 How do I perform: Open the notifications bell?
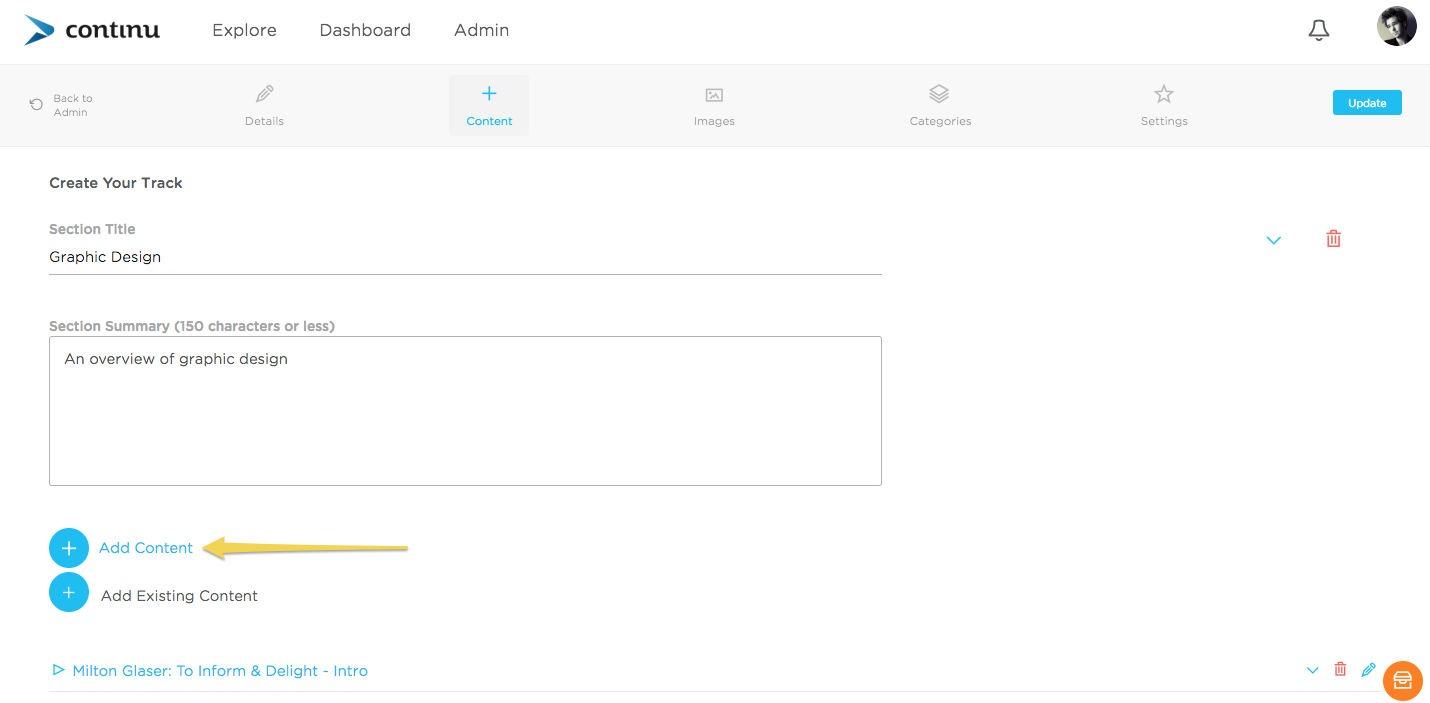coord(1319,30)
